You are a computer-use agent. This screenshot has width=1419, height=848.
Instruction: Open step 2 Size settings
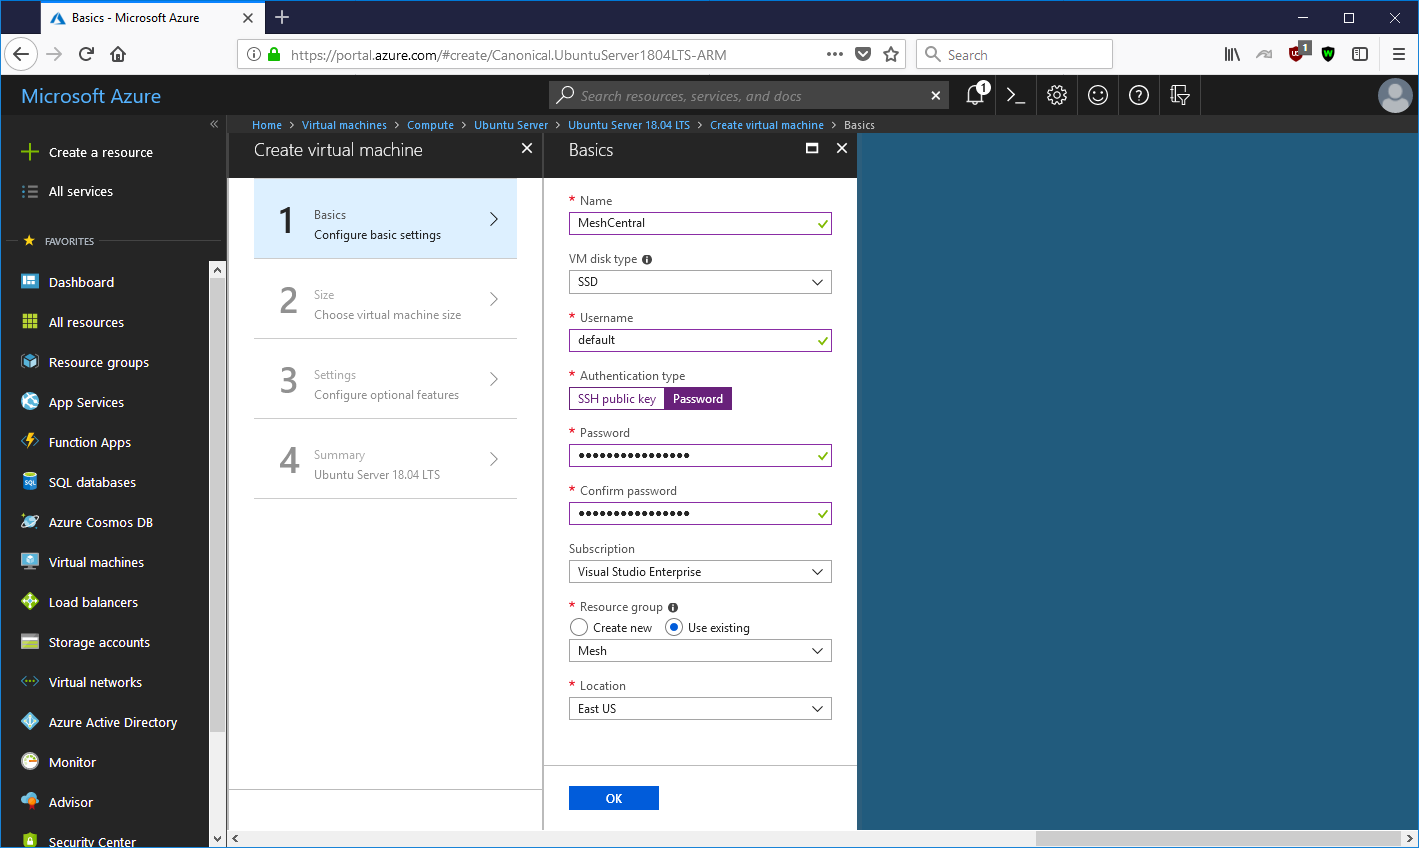point(385,299)
